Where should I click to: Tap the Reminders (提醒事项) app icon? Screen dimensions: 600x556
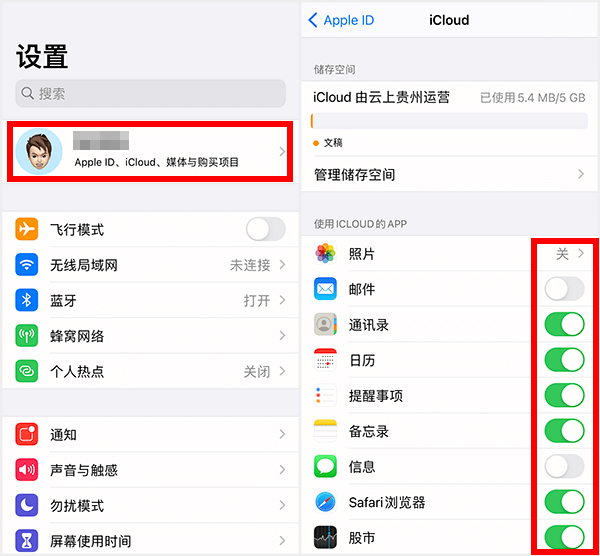[325, 395]
